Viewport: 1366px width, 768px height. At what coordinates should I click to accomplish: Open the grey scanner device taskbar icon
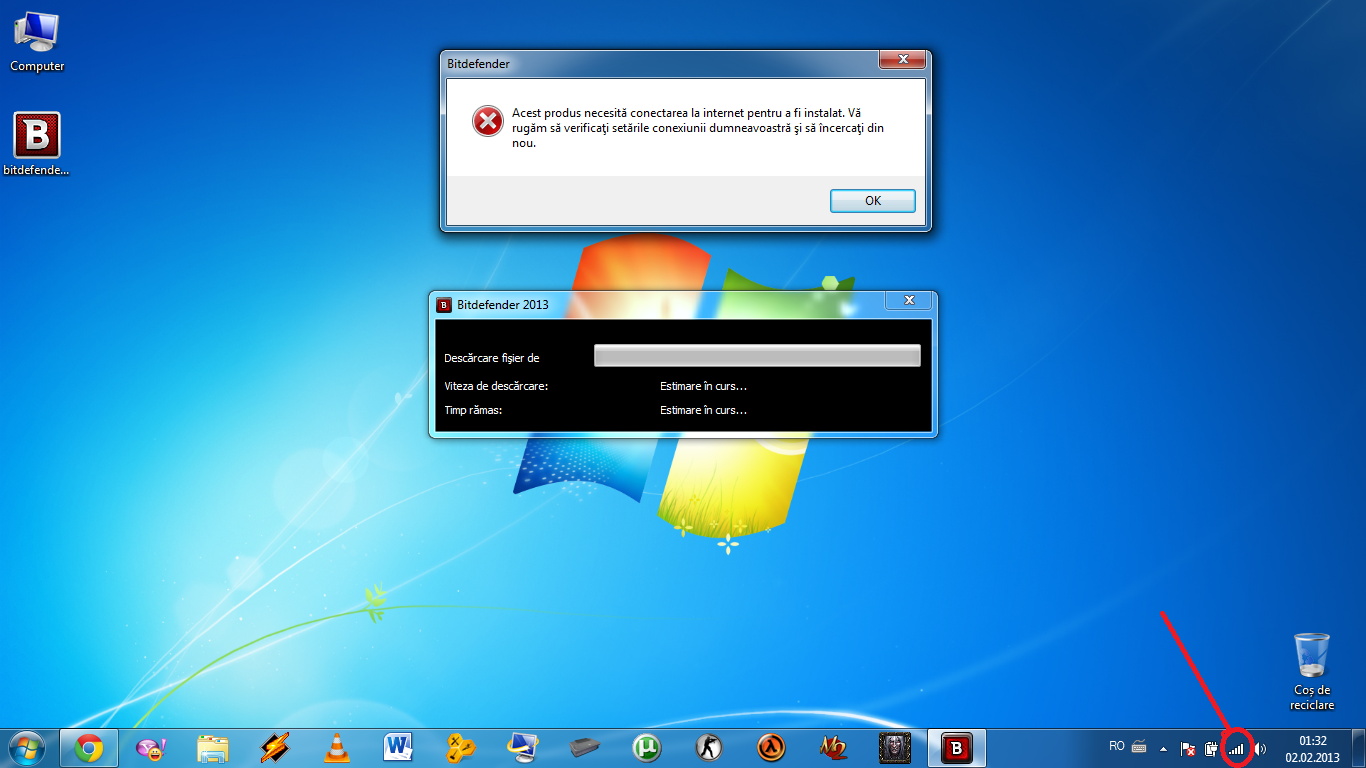coord(585,748)
